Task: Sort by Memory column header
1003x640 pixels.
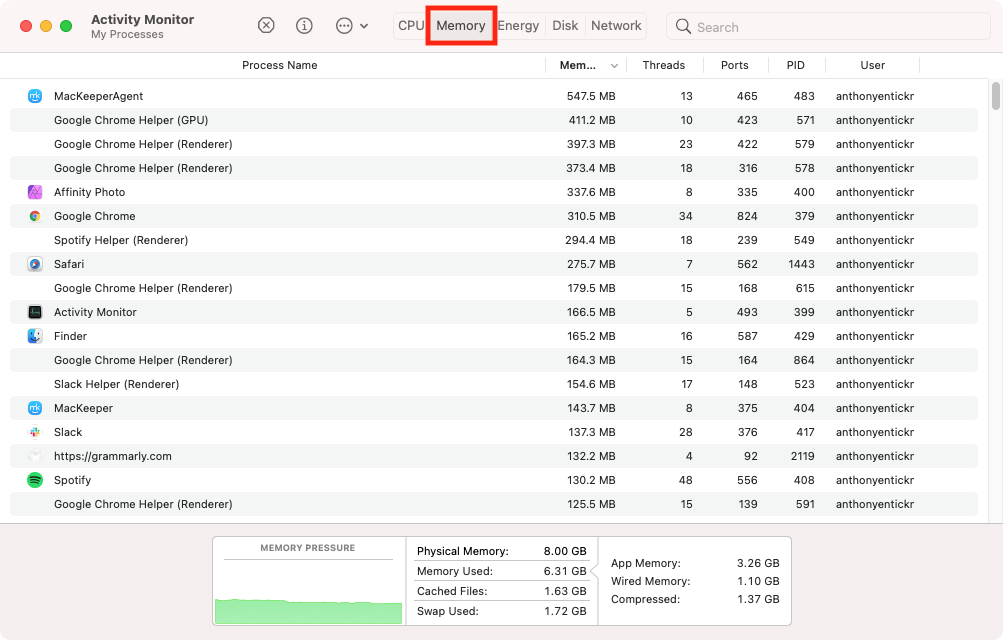Action: click(578, 65)
